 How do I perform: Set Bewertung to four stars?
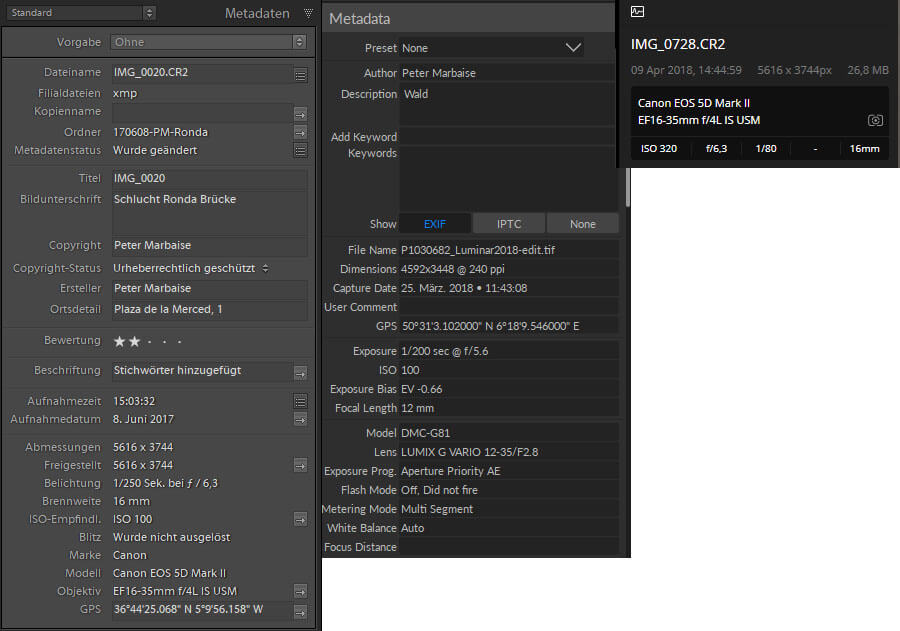coord(165,342)
